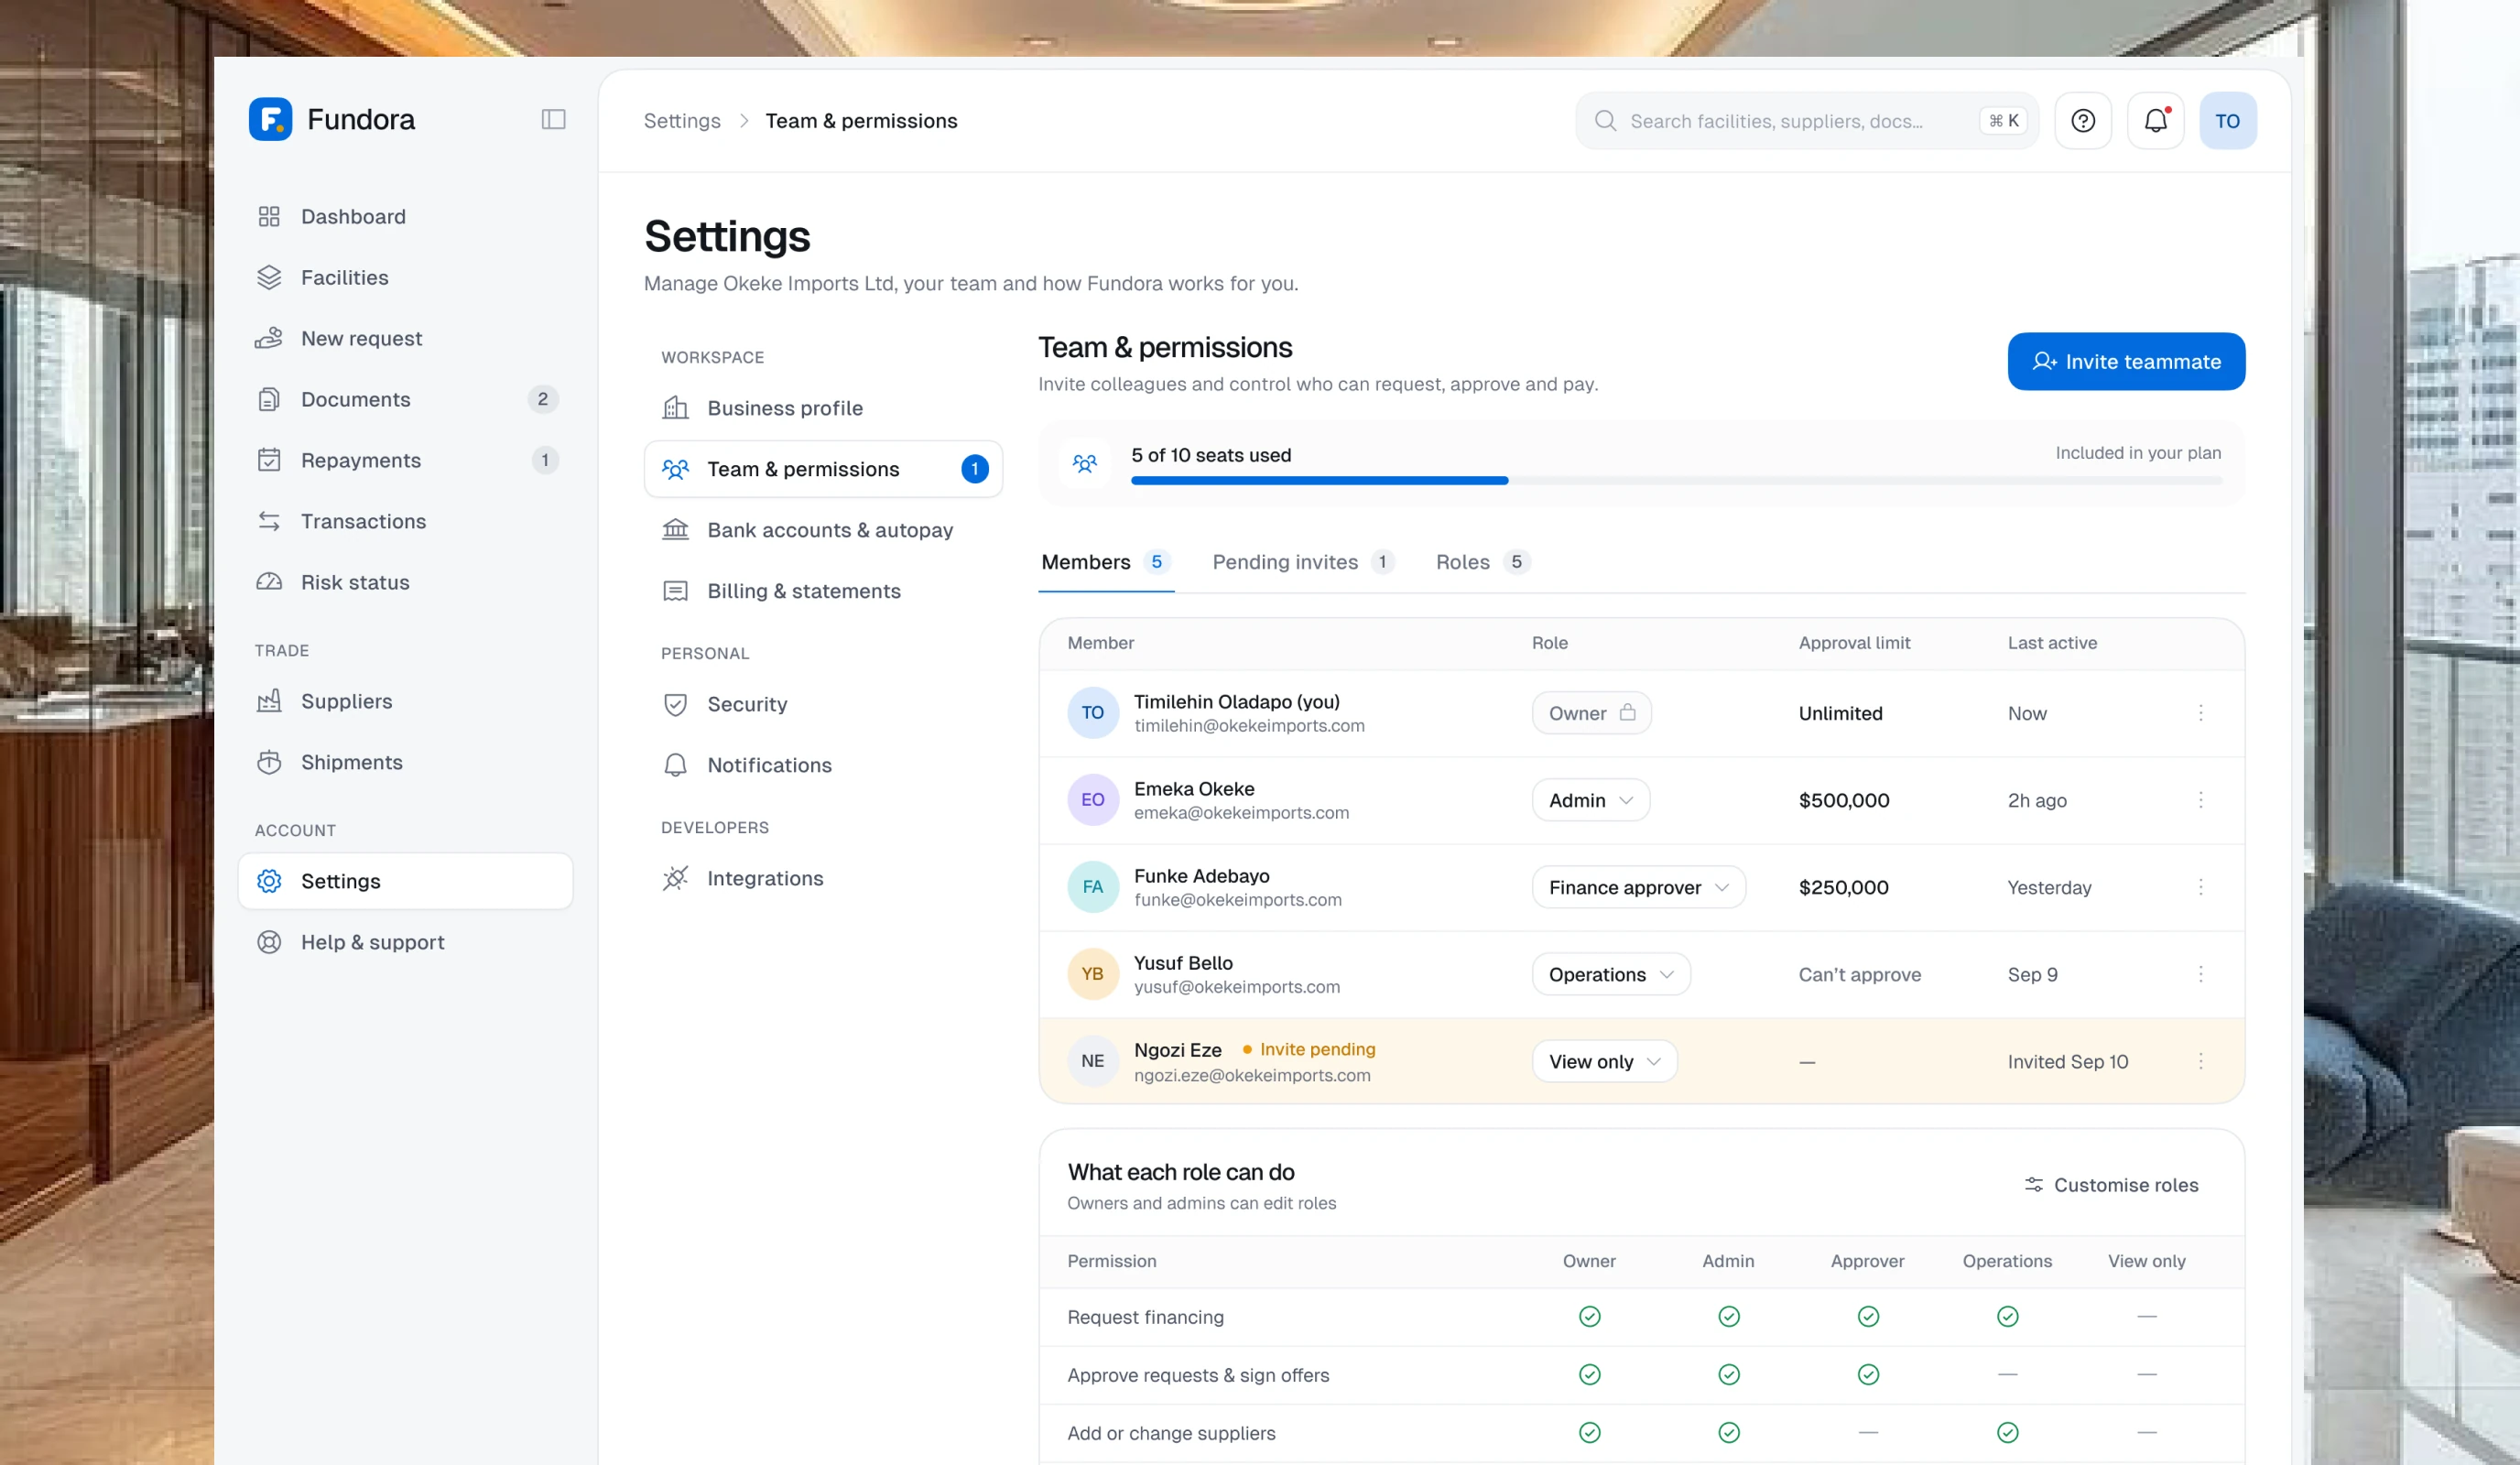Click Admin check for Approve requests & sign offers

point(1729,1375)
